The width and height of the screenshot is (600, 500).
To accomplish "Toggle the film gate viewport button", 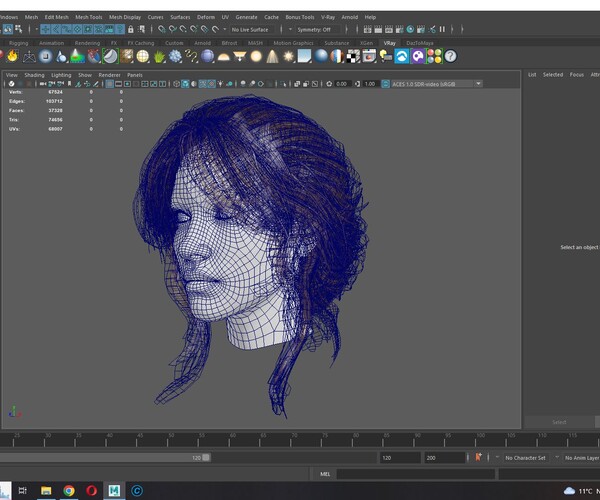I will pyautogui.click(x=118, y=84).
